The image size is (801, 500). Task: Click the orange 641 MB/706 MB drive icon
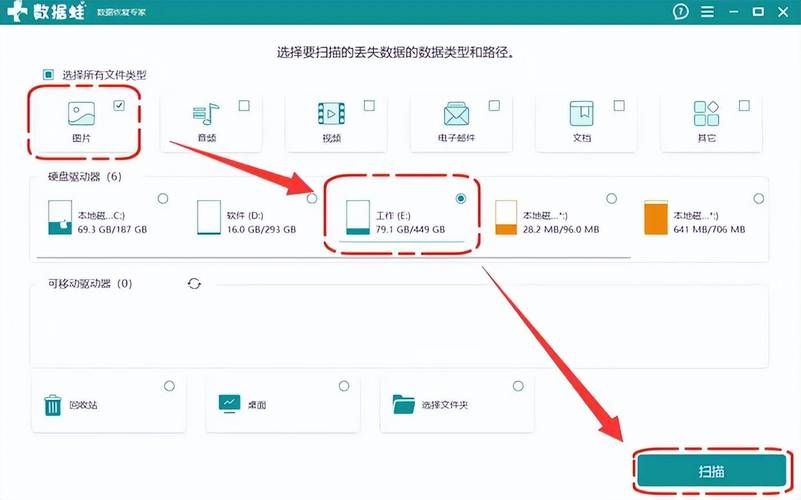(656, 218)
